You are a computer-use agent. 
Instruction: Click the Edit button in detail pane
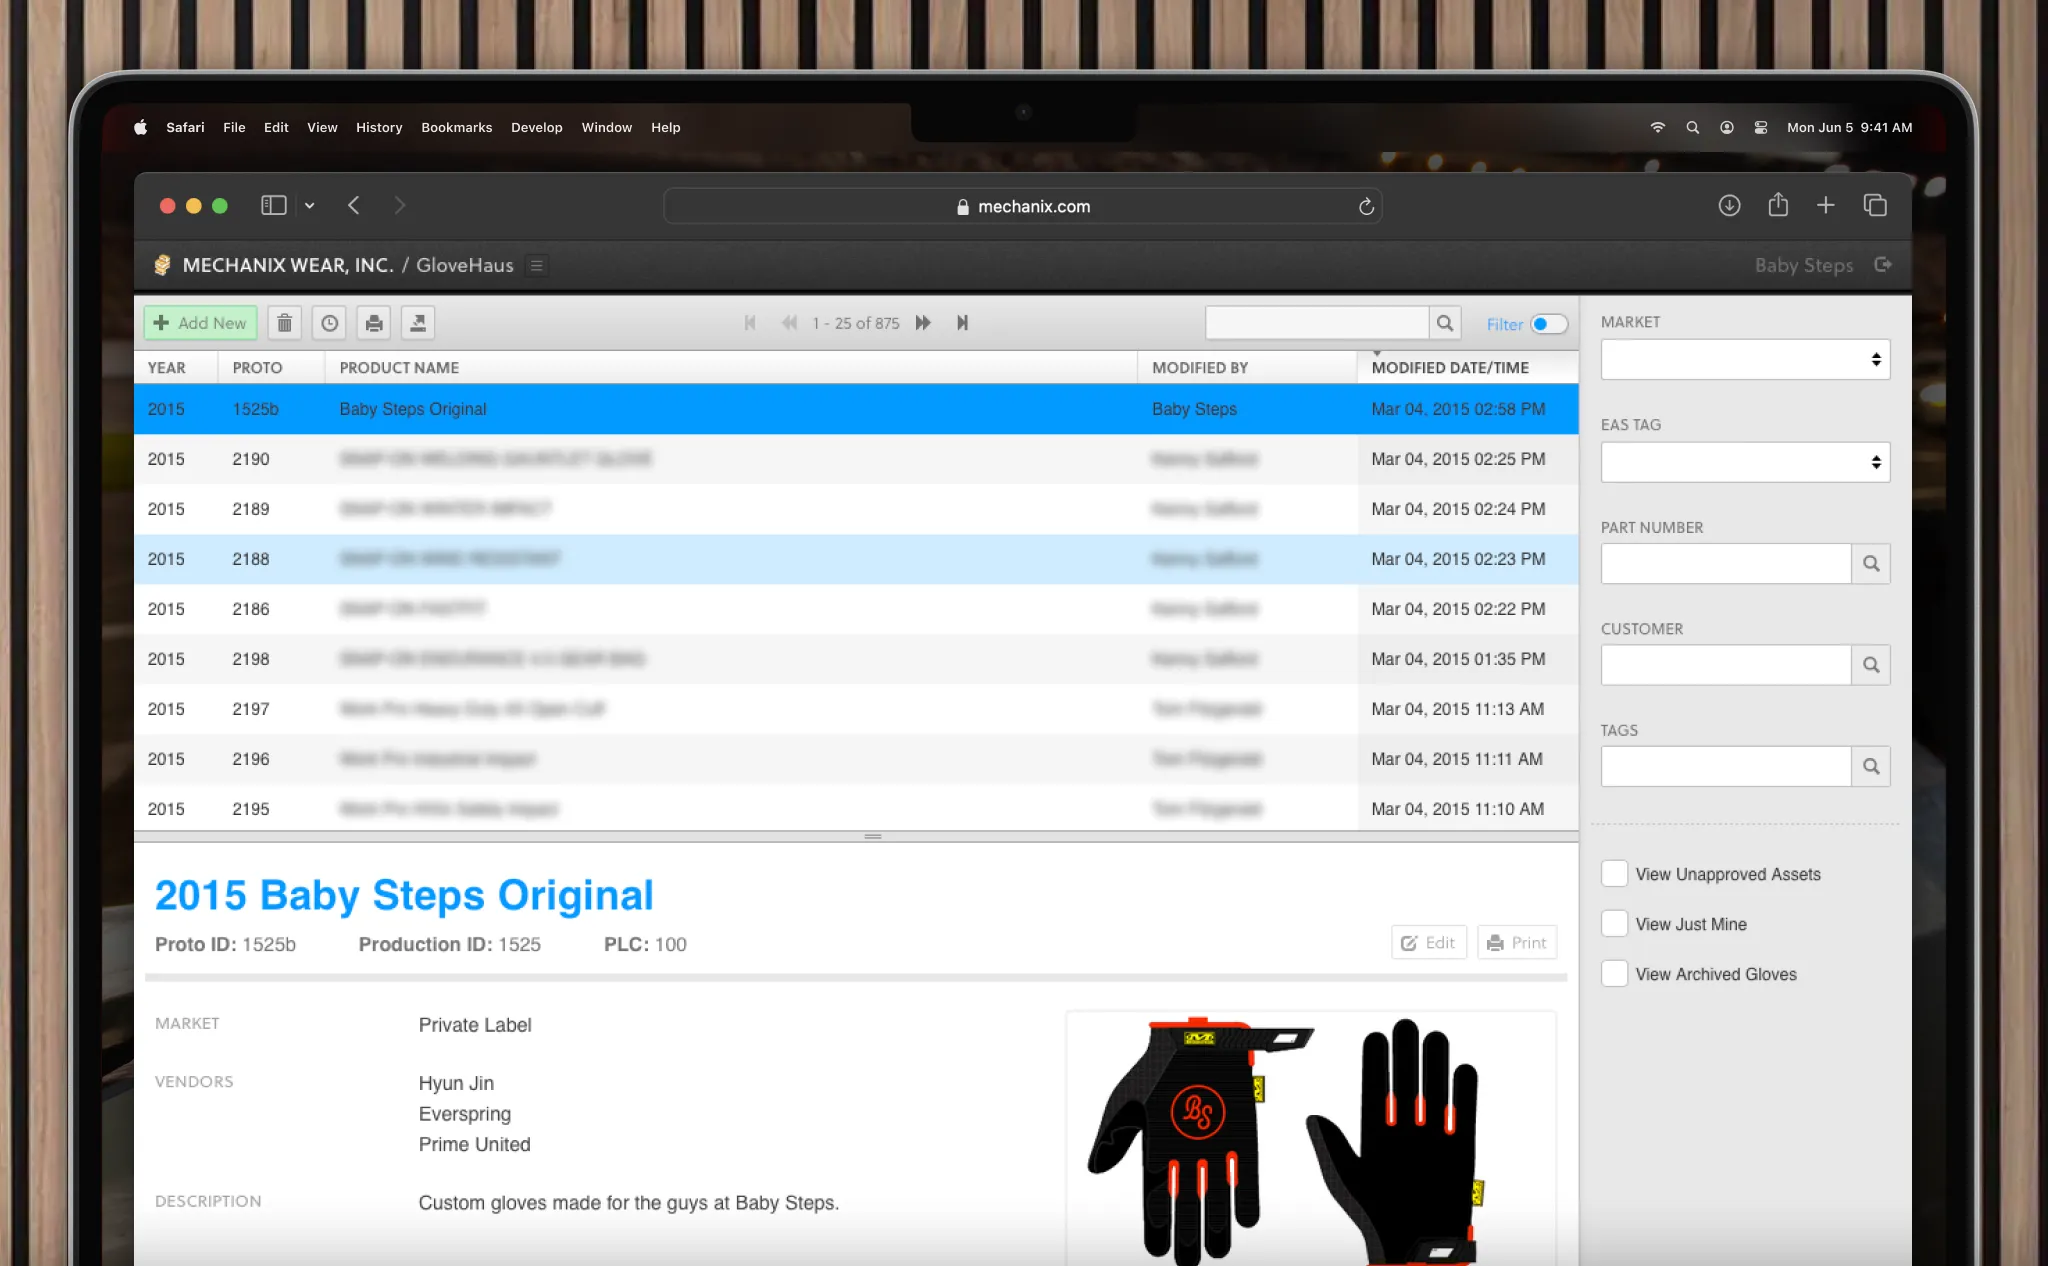click(x=1428, y=942)
